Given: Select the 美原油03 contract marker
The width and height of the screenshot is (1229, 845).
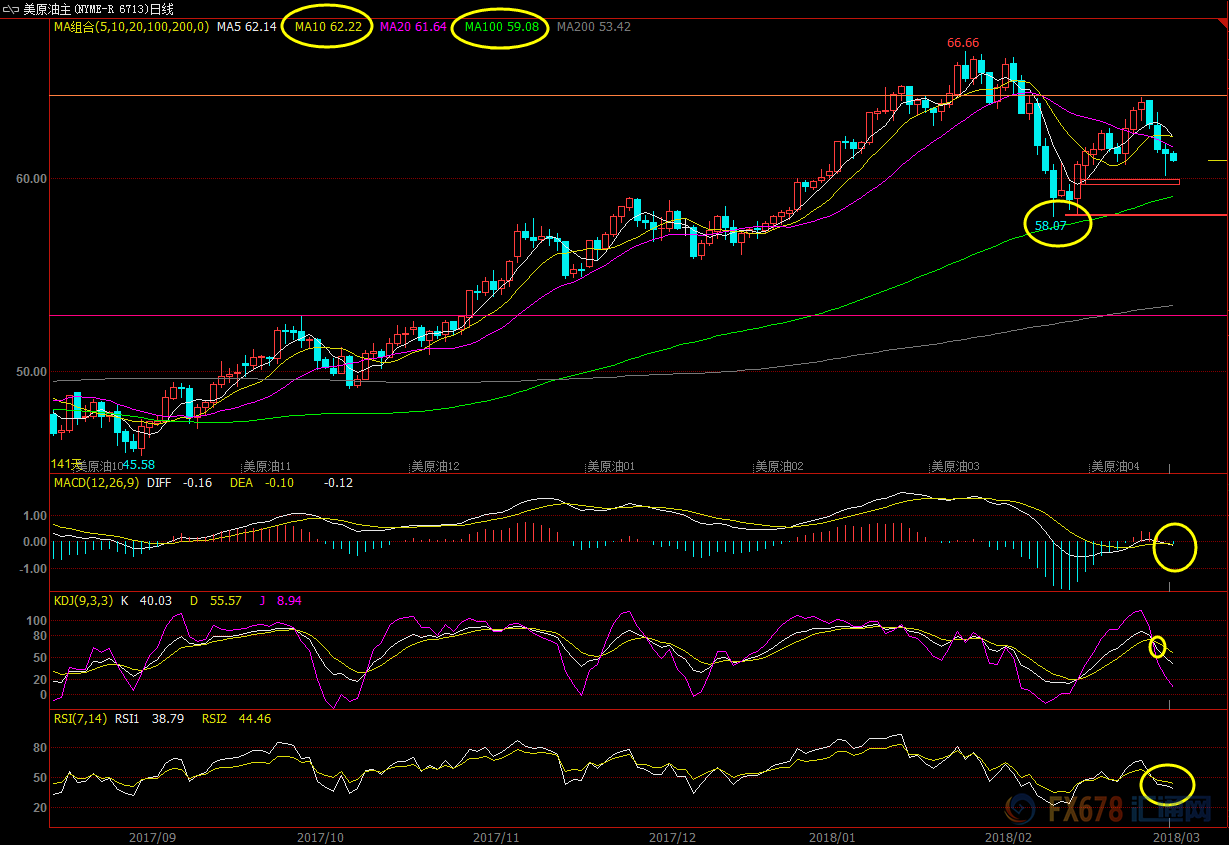Looking at the screenshot, I should pyautogui.click(x=955, y=466).
